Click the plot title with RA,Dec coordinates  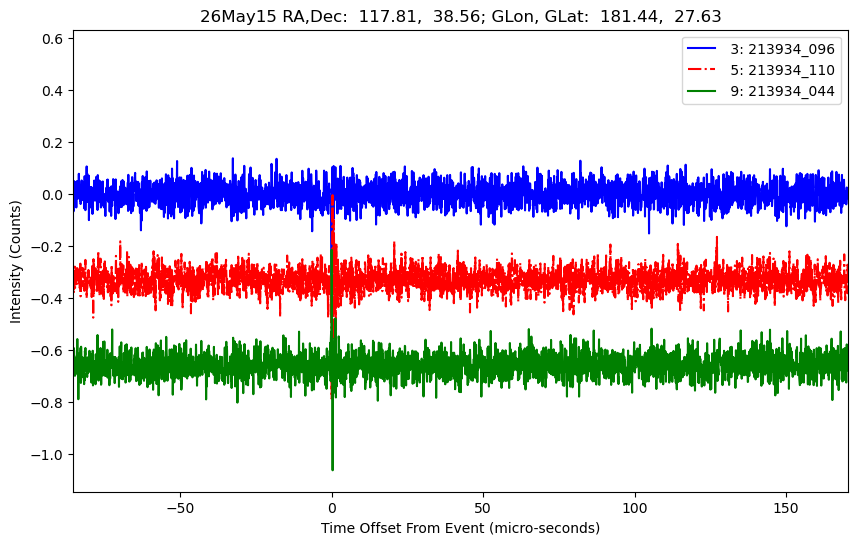pyautogui.click(x=460, y=16)
